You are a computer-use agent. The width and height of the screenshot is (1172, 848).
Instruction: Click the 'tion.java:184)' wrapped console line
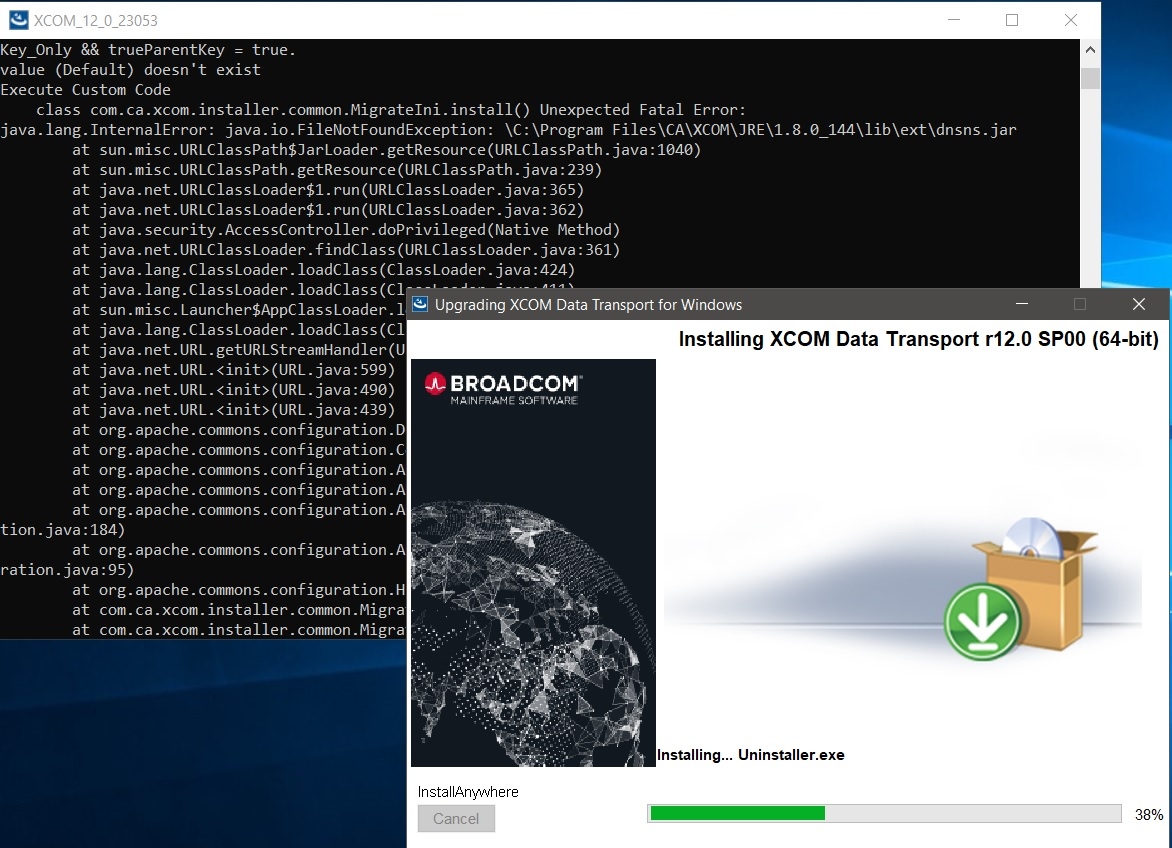coord(63,530)
